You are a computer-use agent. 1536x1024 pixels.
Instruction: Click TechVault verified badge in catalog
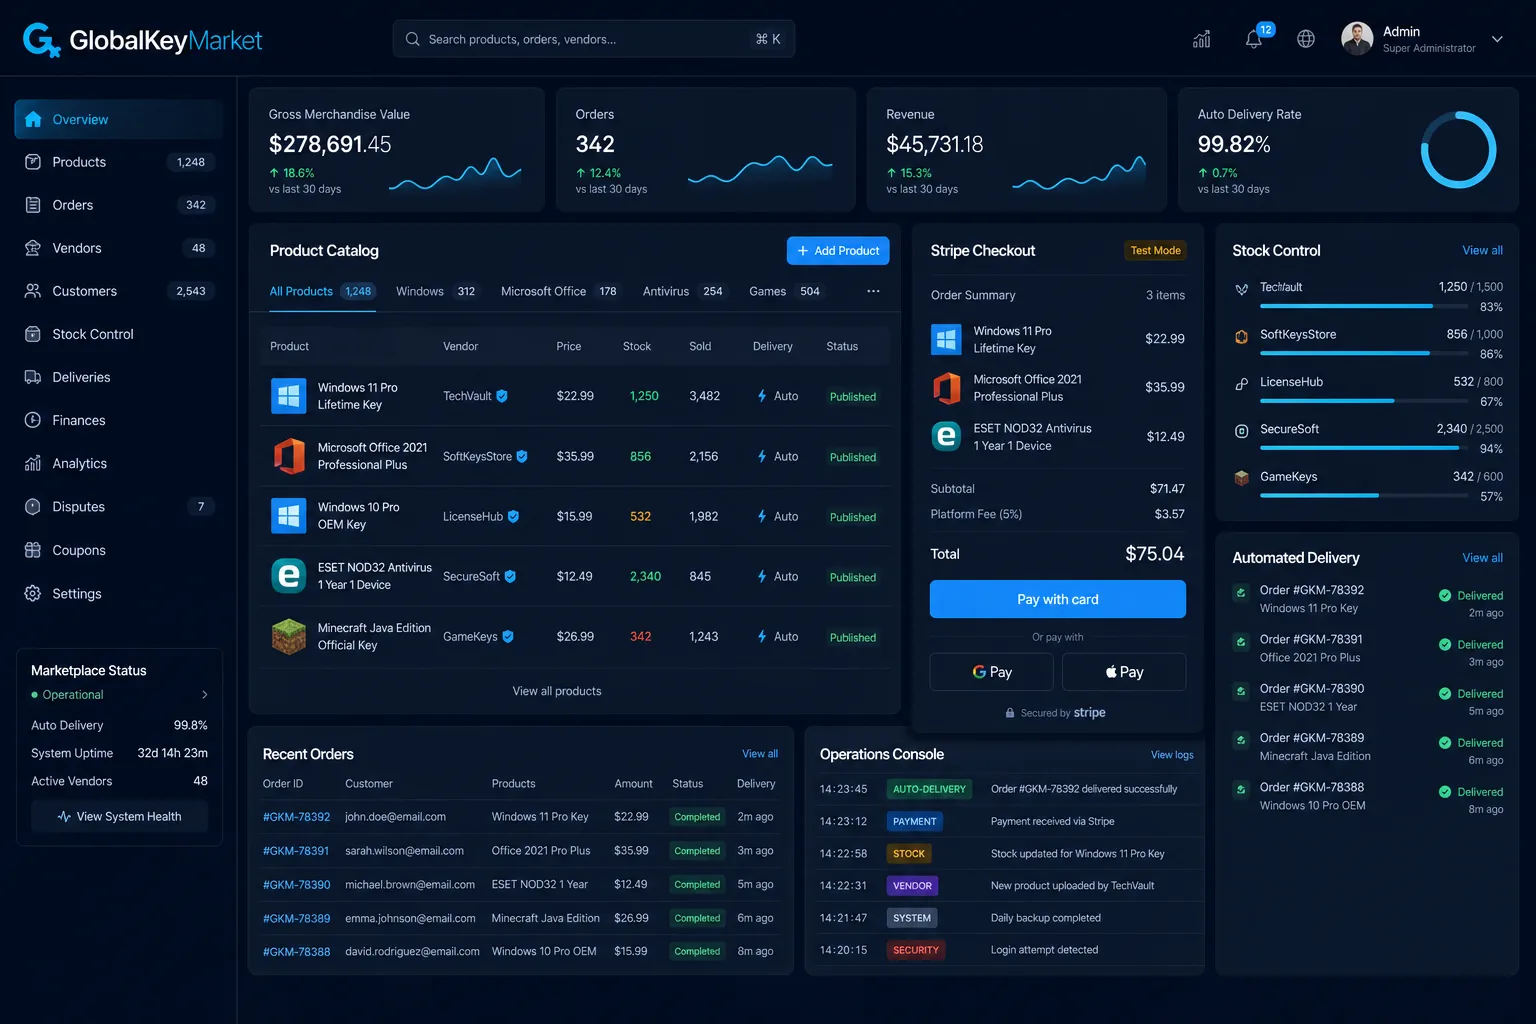coord(502,396)
